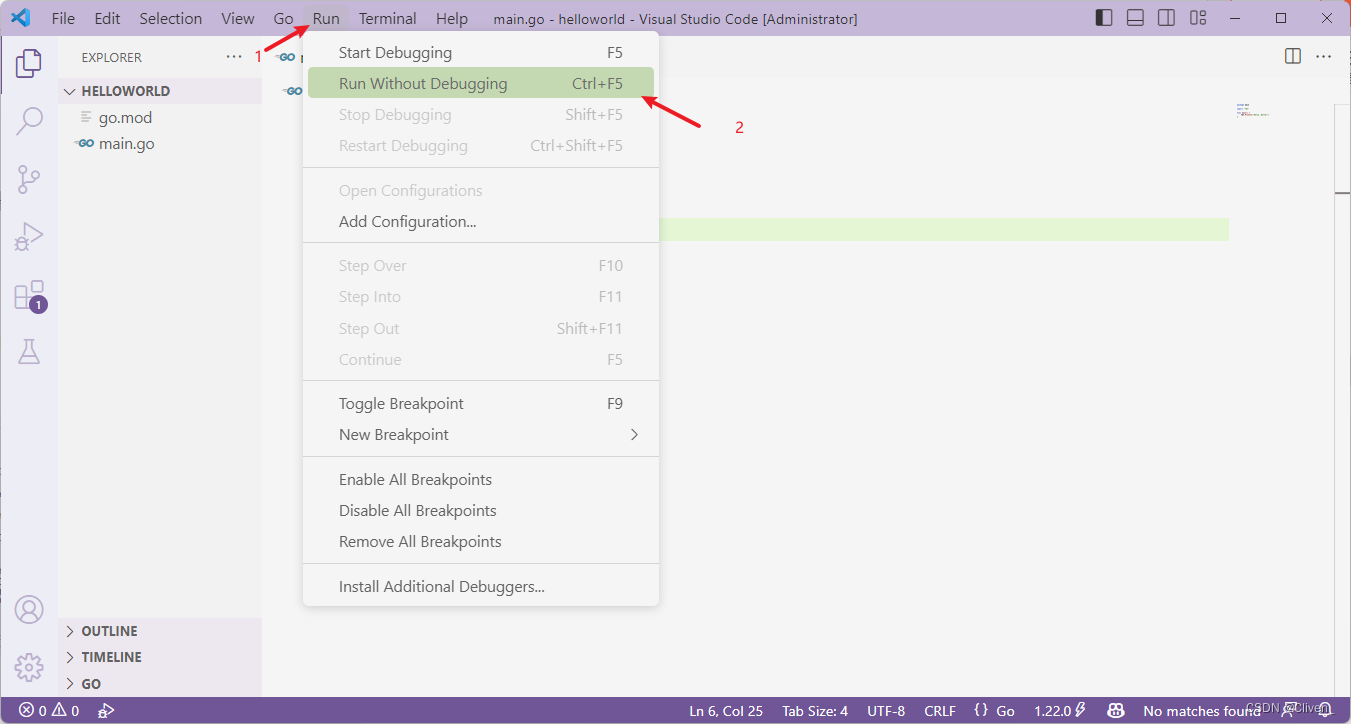The width and height of the screenshot is (1351, 724).
Task: Open the Run and Debug view icon
Action: pos(29,237)
